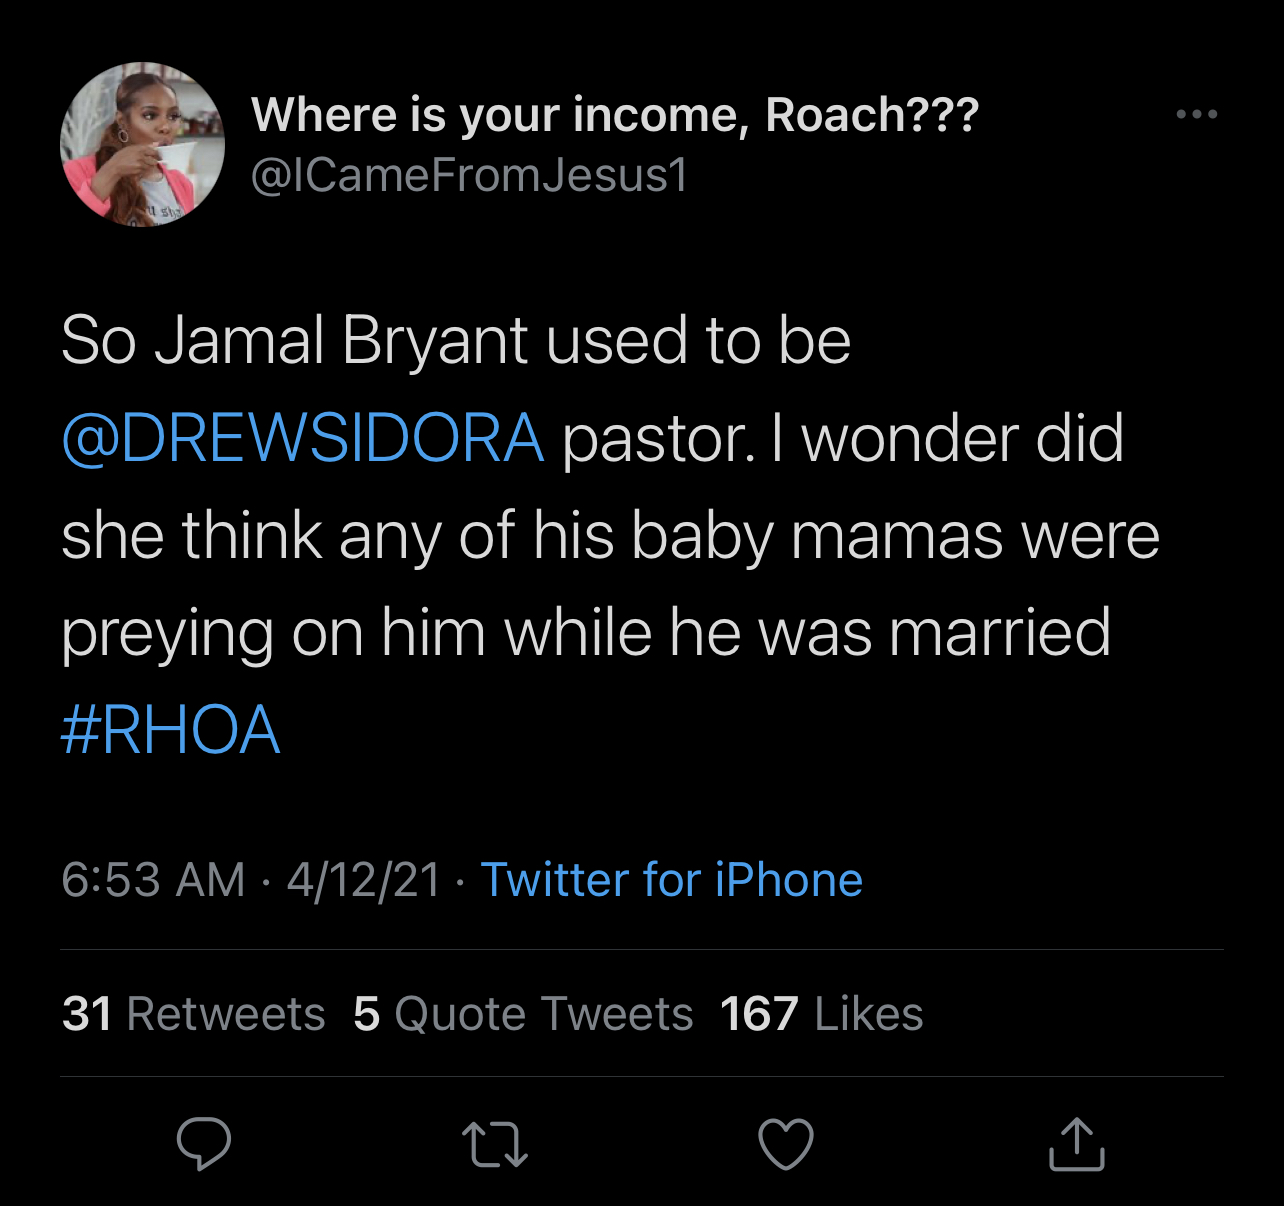Open the author's profile picture
Image resolution: width=1284 pixels, height=1206 pixels.
(143, 145)
